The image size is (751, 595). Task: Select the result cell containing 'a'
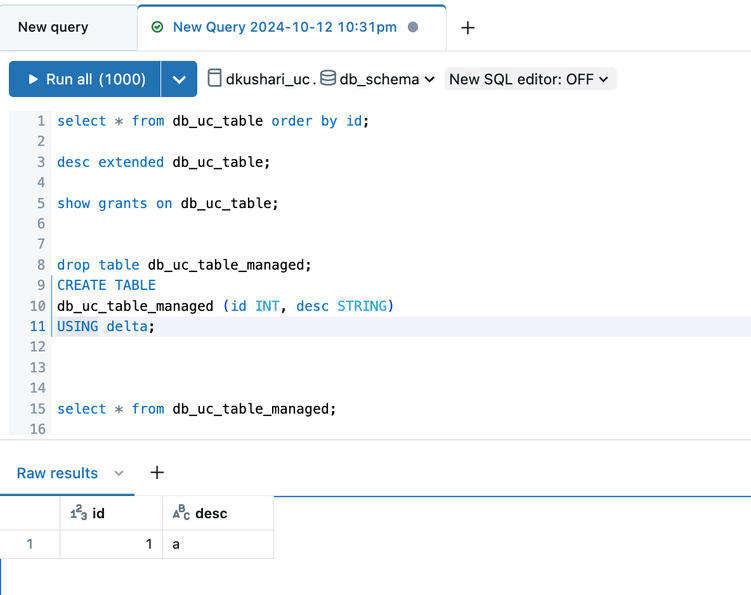[217, 544]
